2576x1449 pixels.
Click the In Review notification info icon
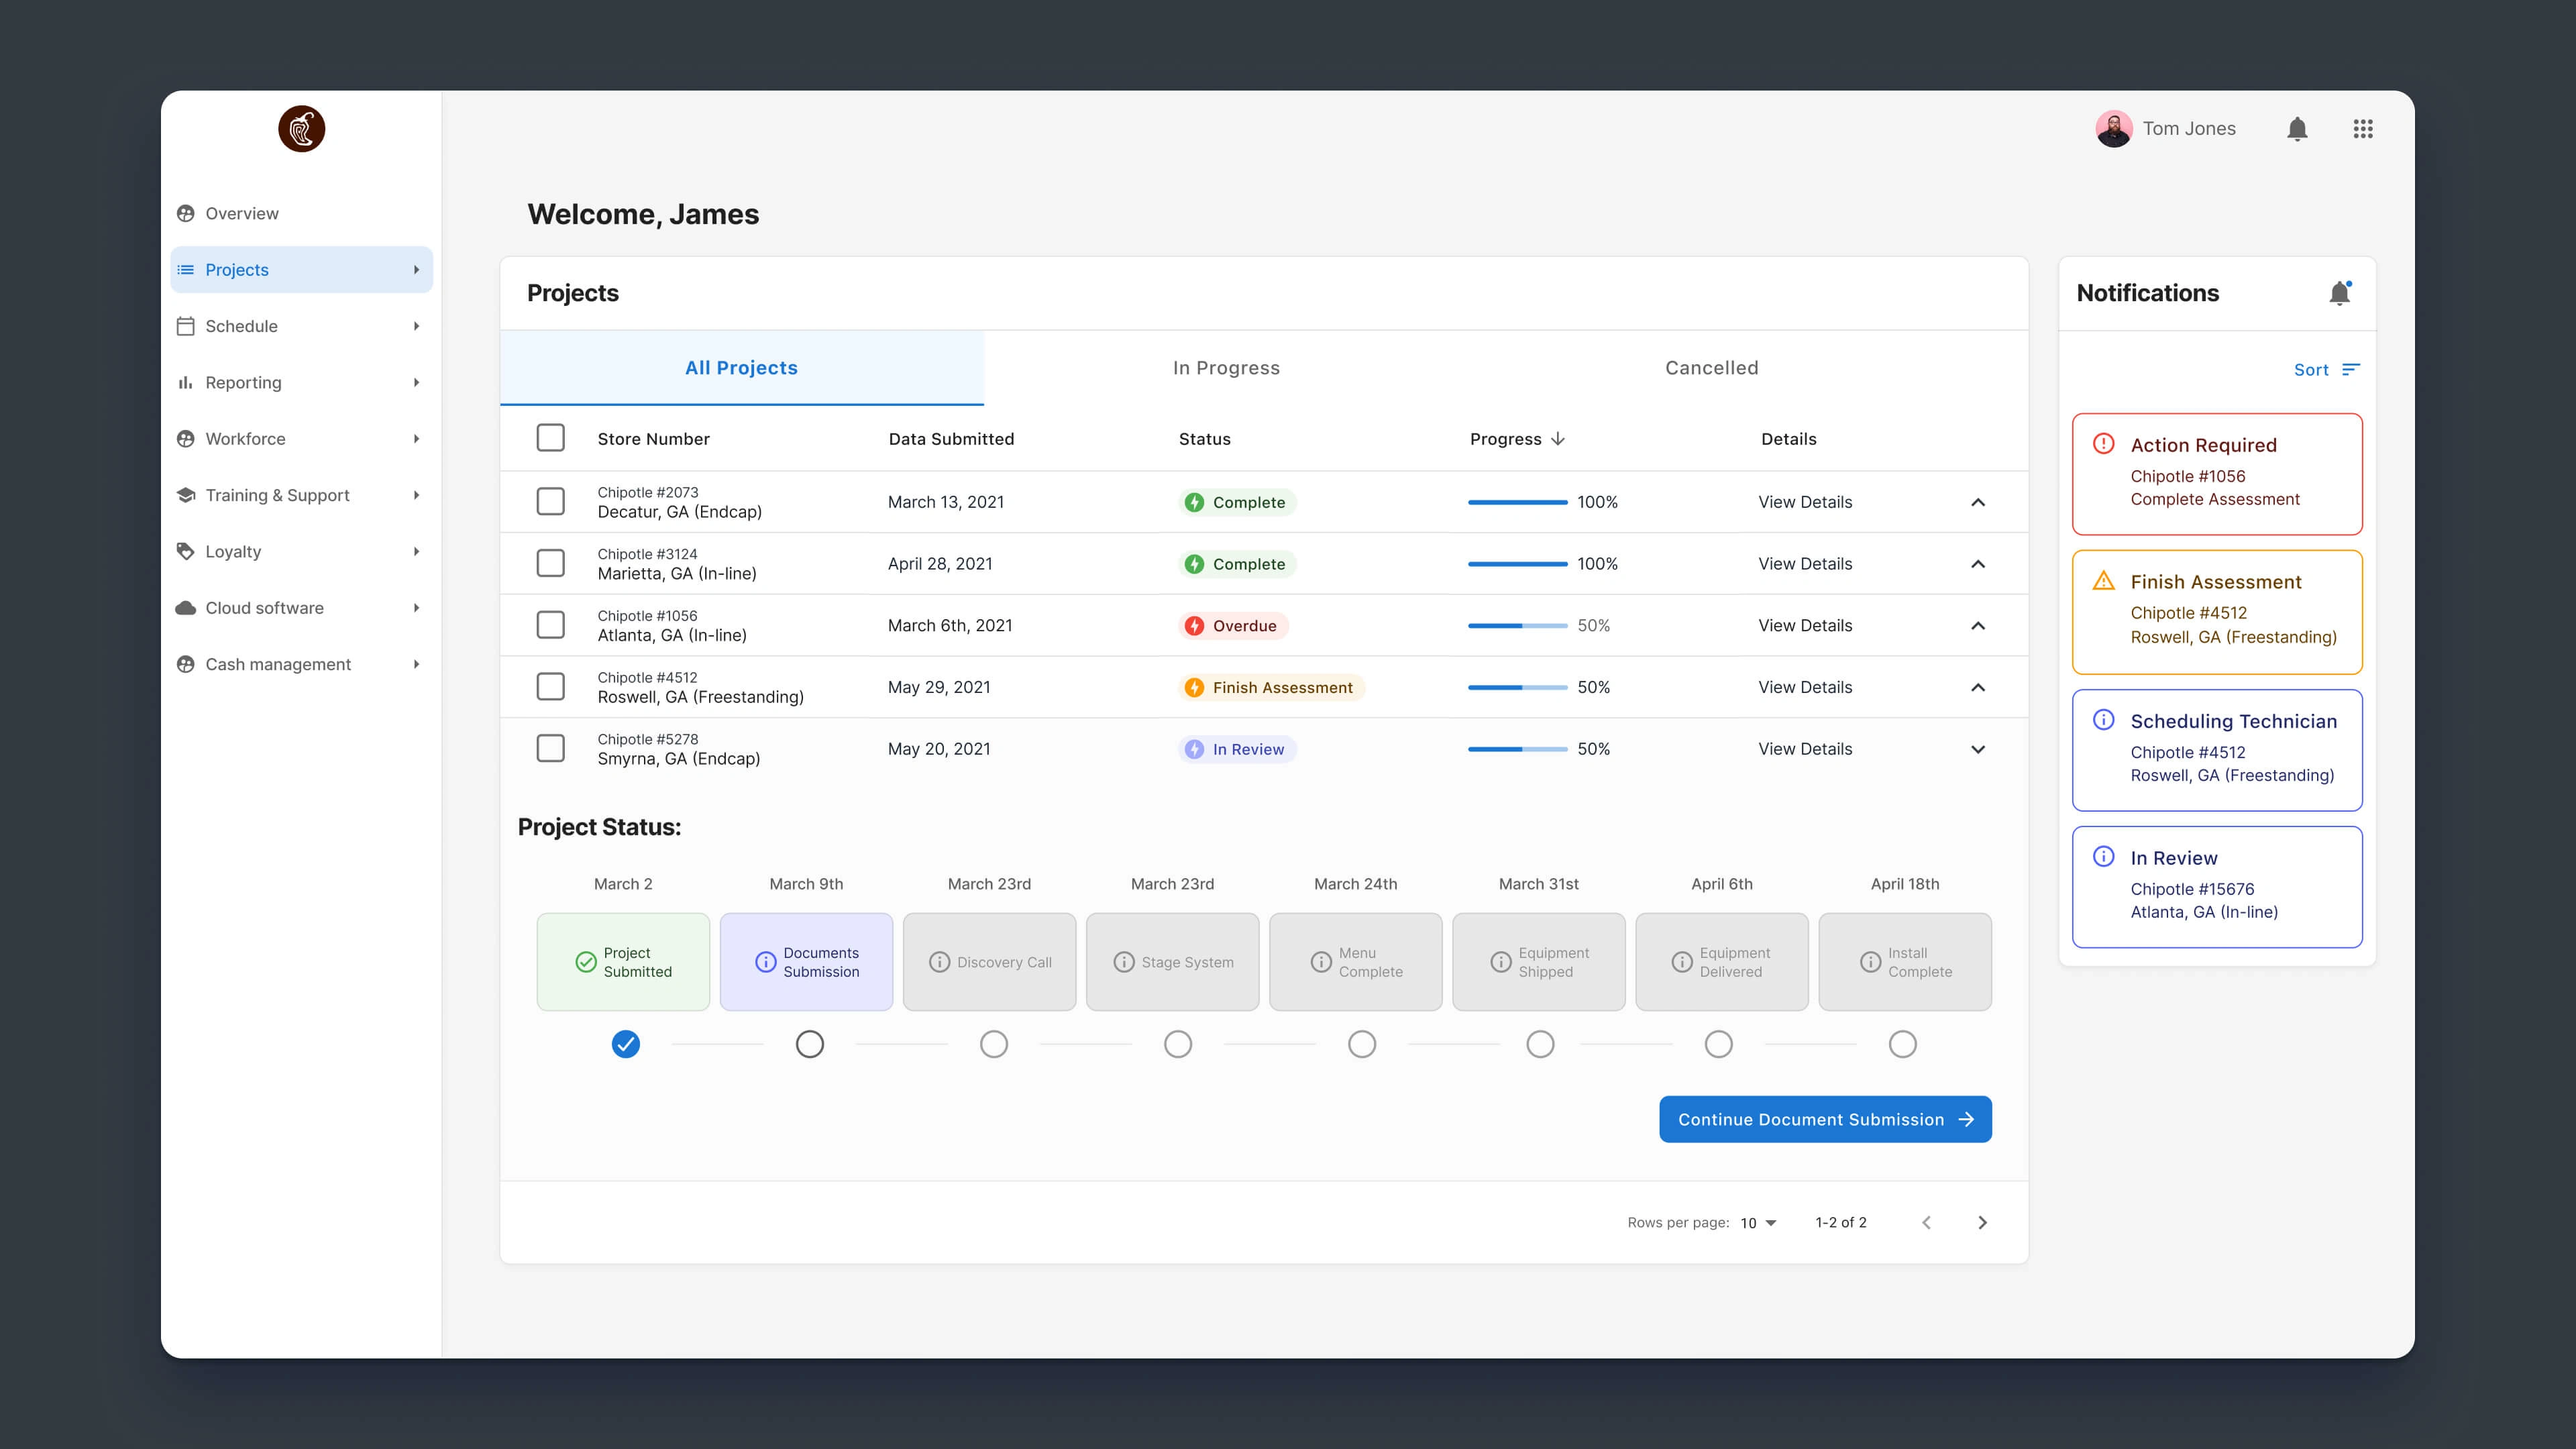tap(2104, 857)
